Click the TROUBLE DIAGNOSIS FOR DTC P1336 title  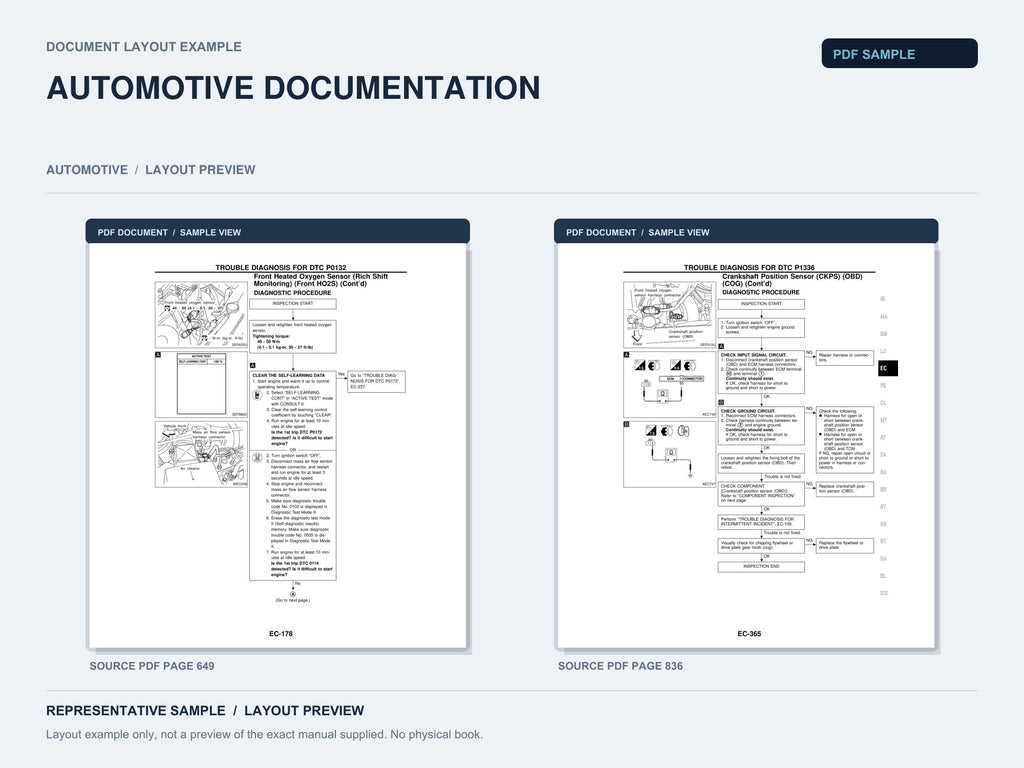coord(749,267)
